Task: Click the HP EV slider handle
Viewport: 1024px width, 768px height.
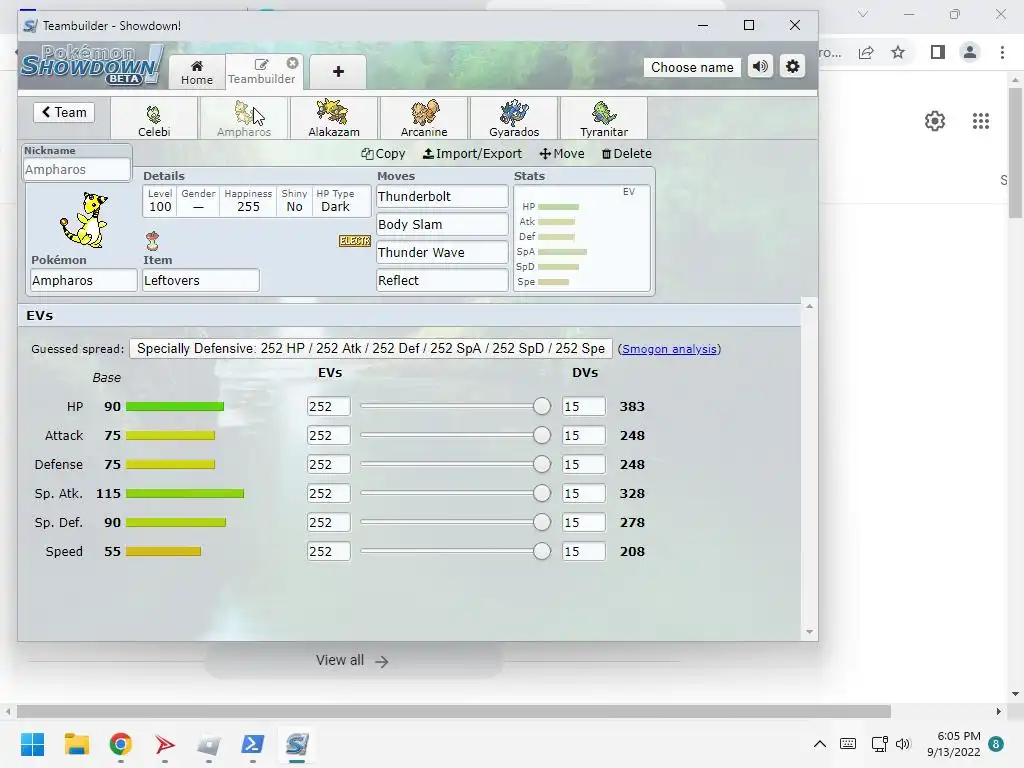Action: (541, 406)
